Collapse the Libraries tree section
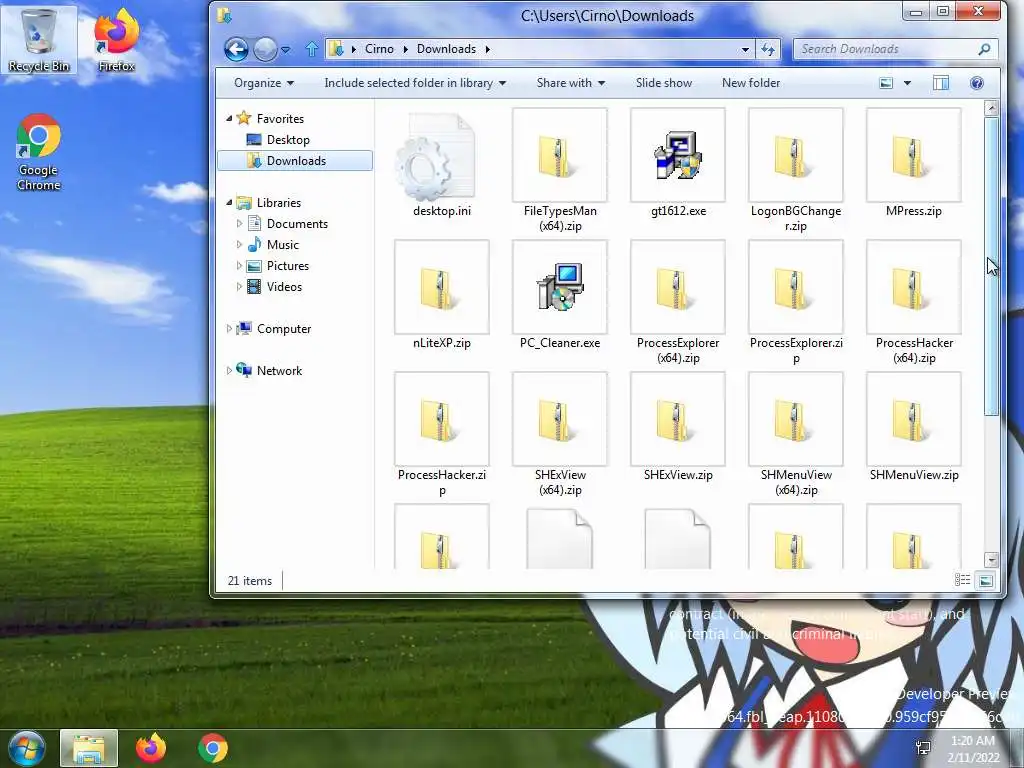Screen dimensions: 1024x768 click(229, 202)
